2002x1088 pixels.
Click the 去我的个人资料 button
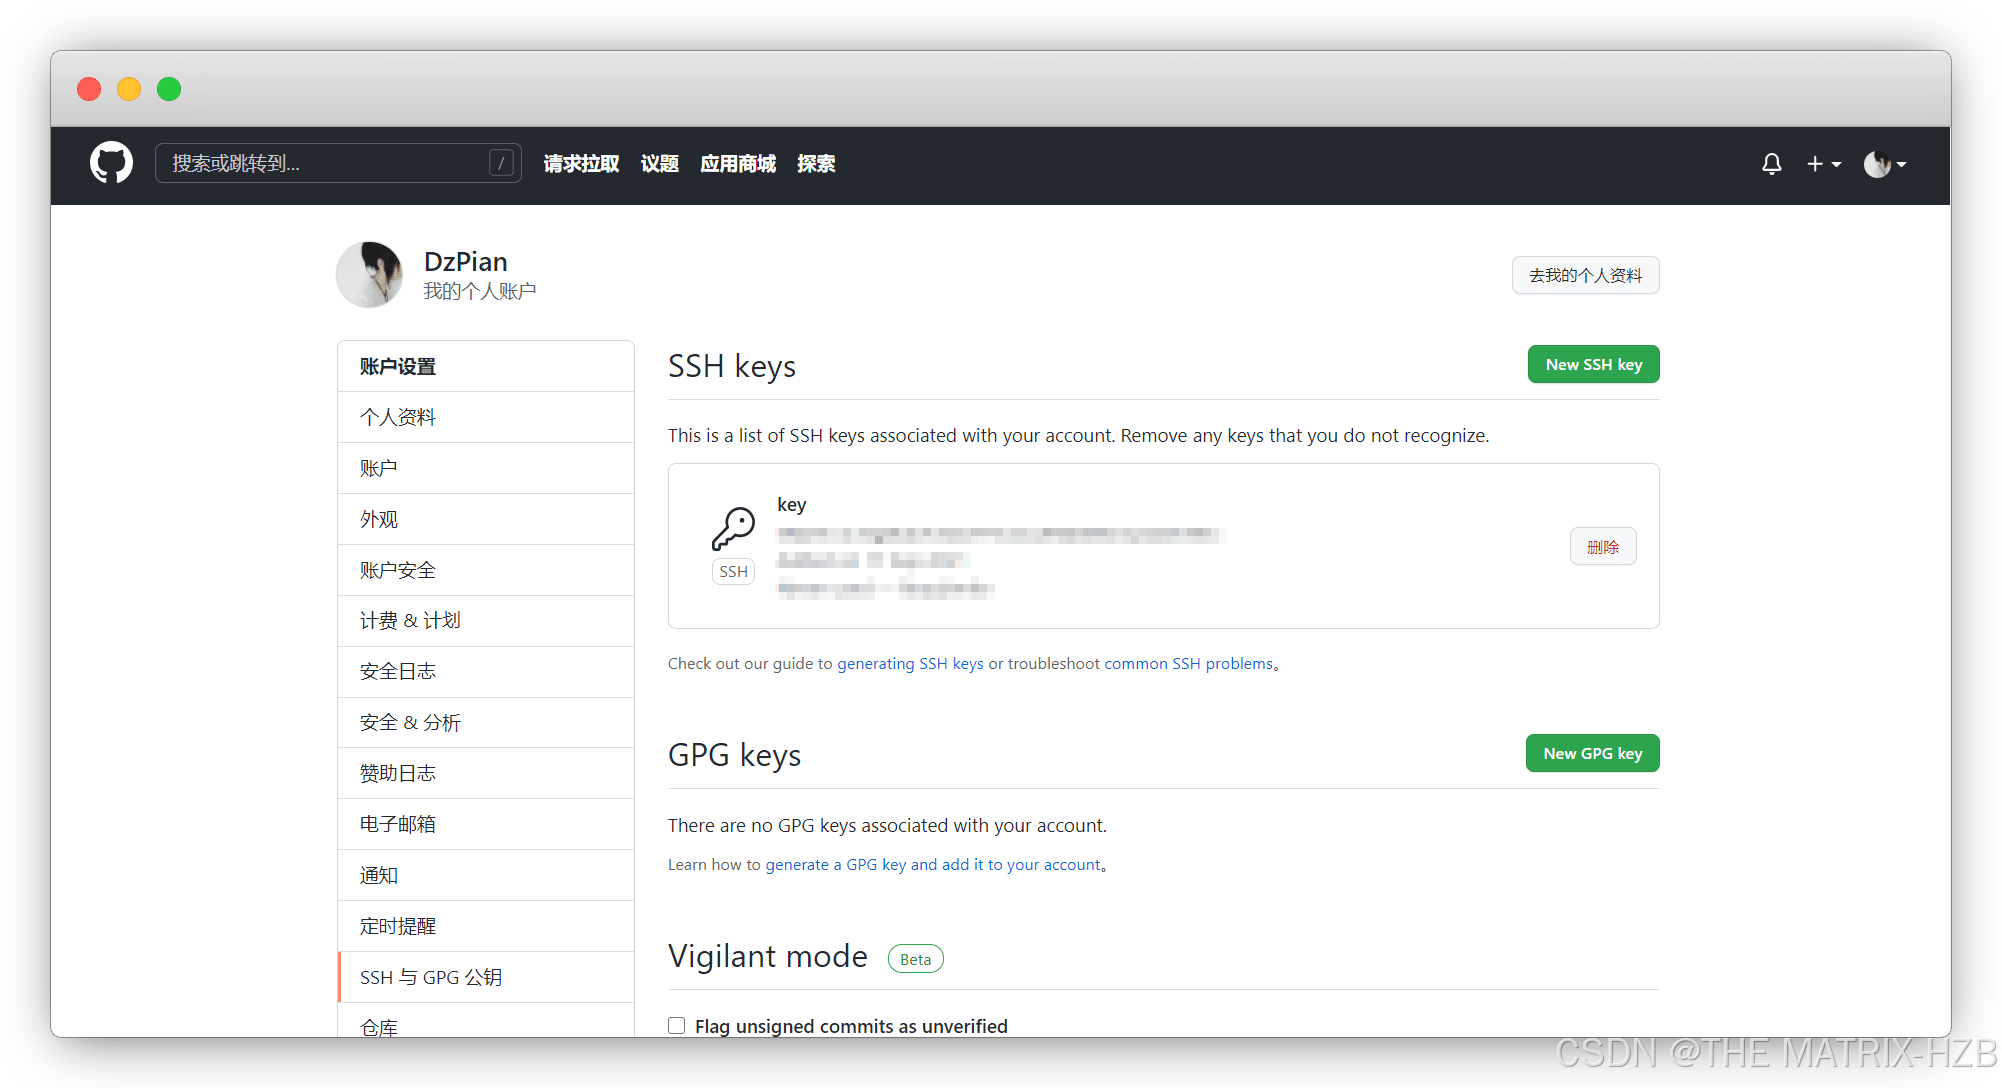(1585, 275)
